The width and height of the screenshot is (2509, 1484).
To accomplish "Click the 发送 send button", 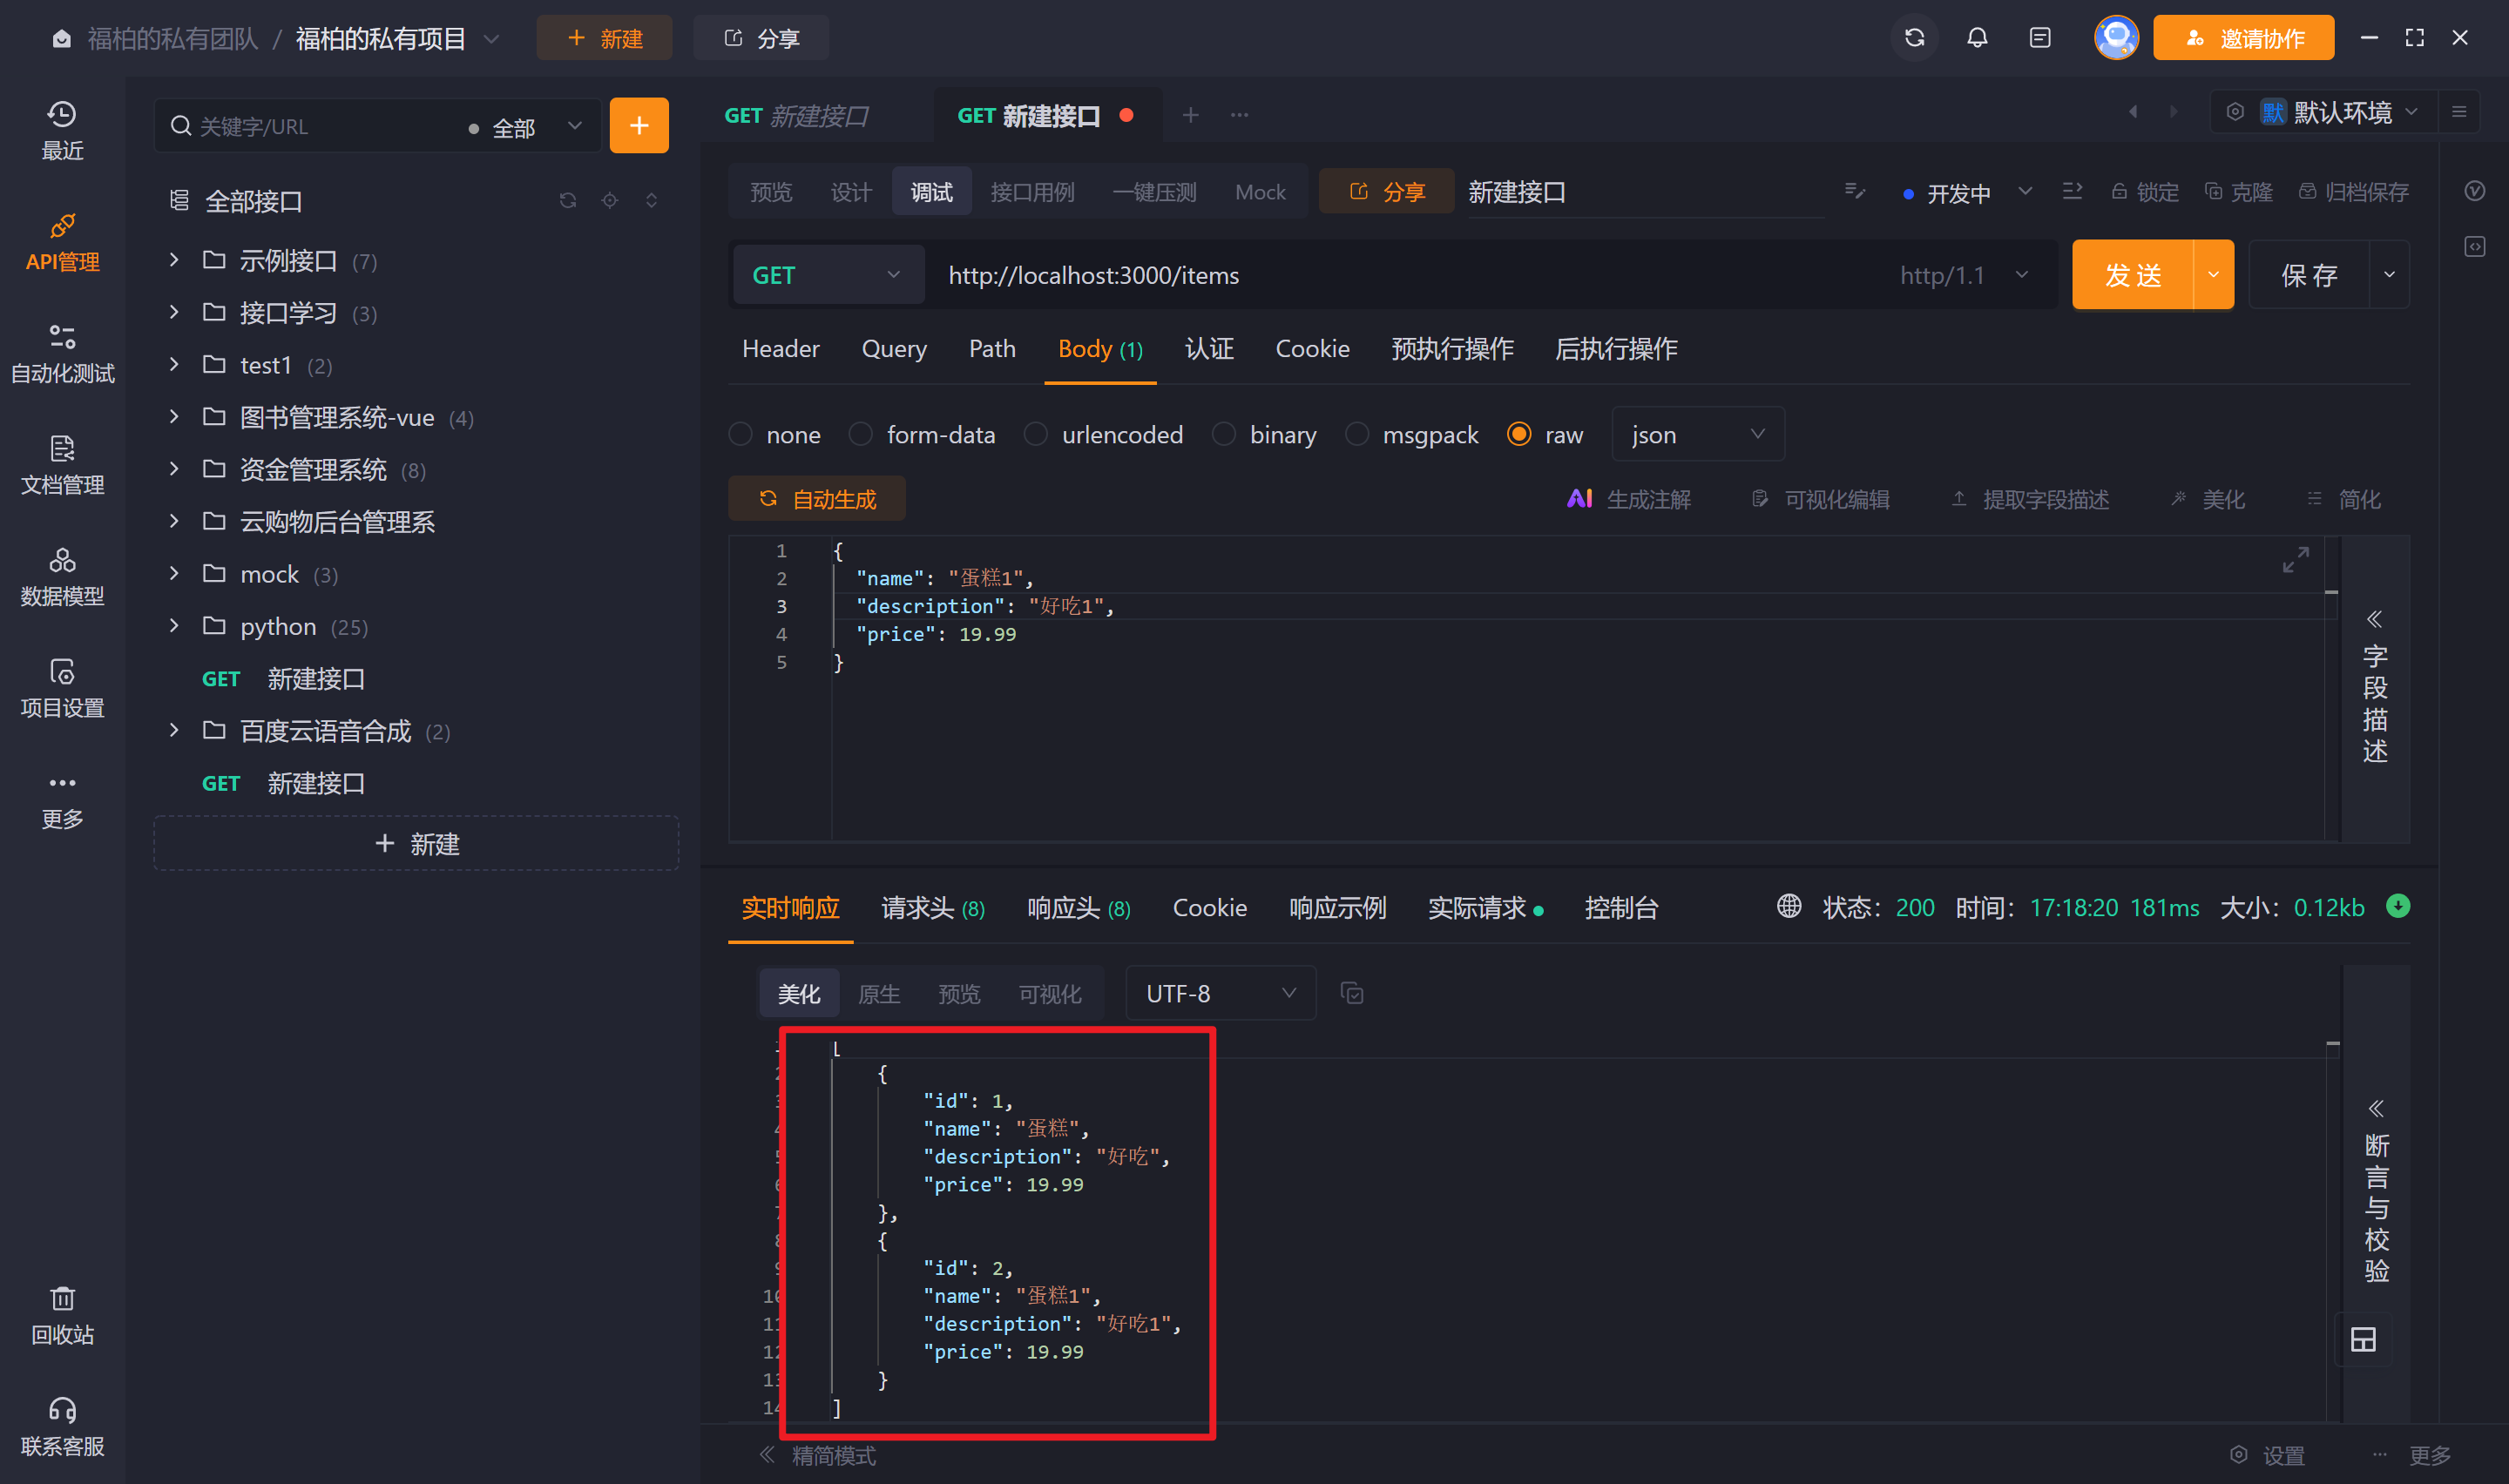I will pyautogui.click(x=2132, y=275).
